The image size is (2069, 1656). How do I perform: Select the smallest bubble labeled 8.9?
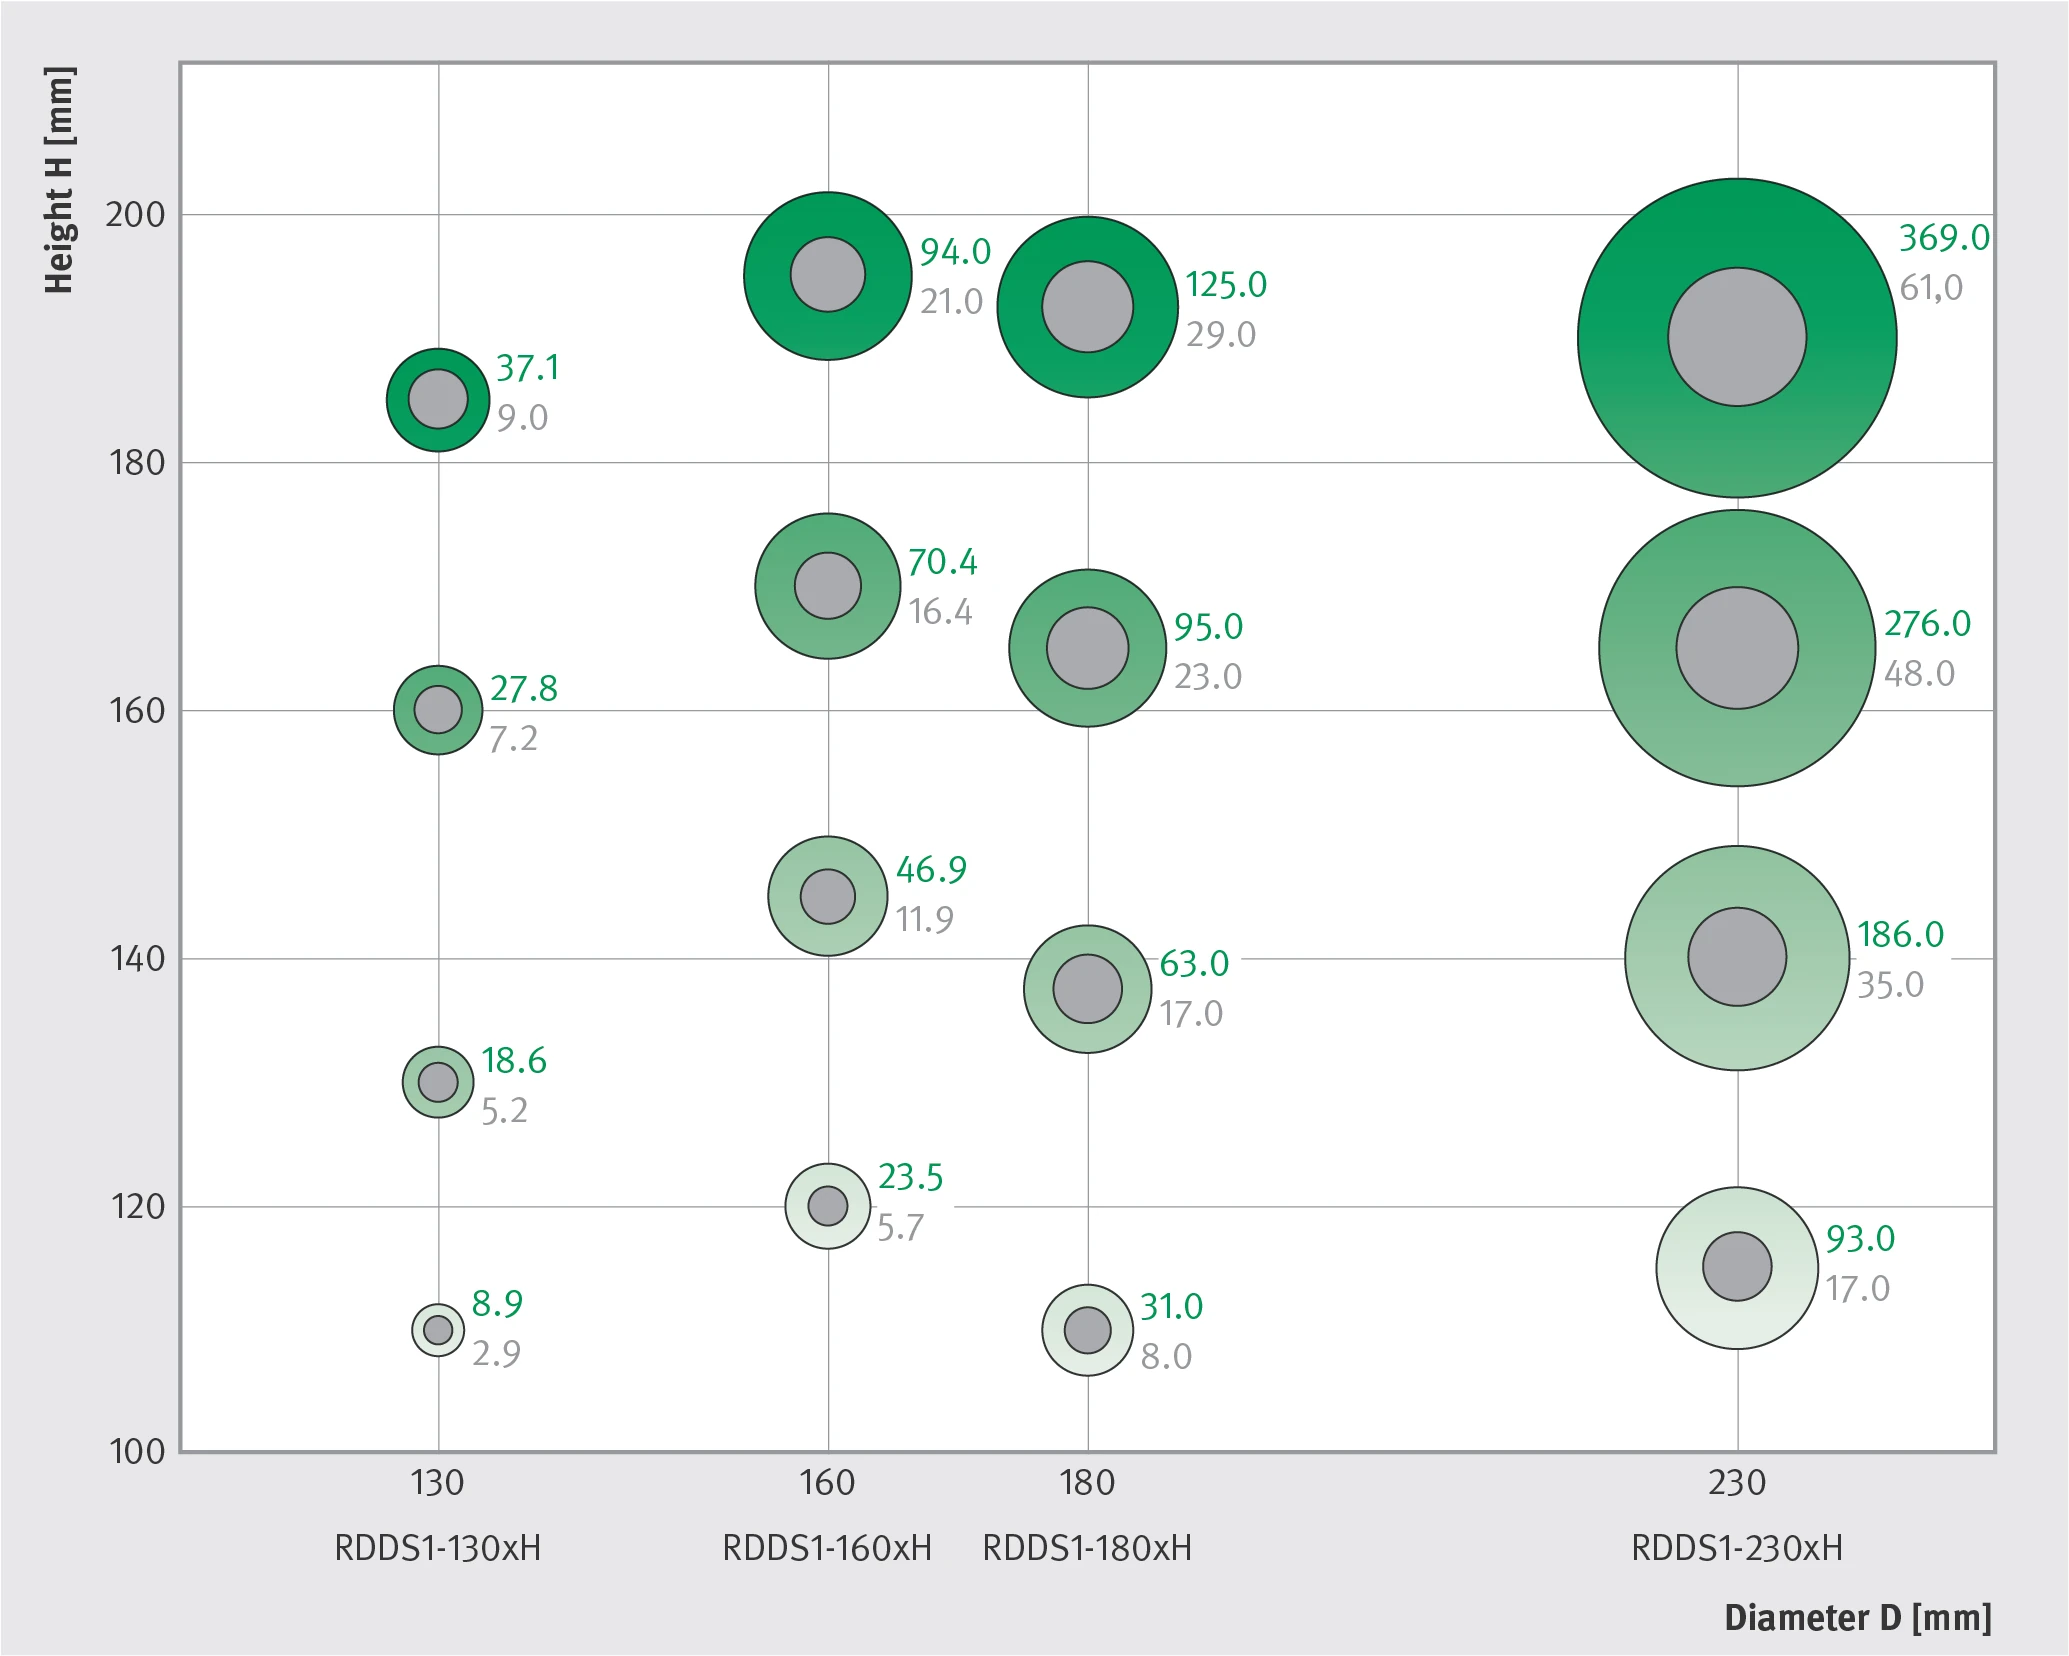438,1330
